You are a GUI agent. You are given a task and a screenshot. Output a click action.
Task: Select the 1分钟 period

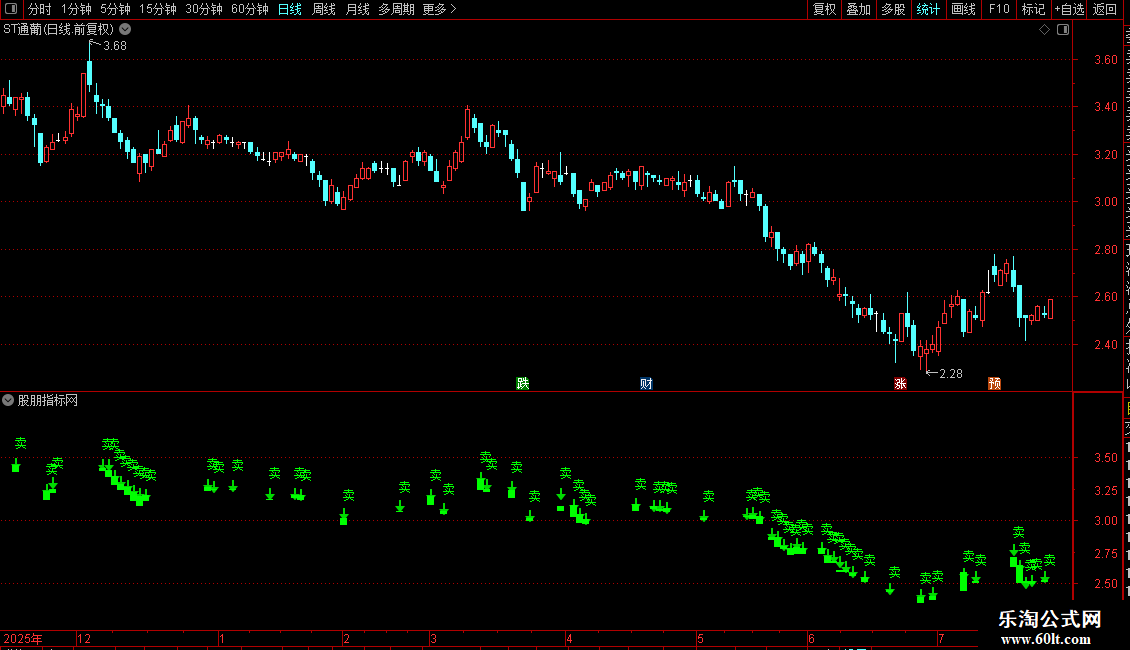coord(76,9)
